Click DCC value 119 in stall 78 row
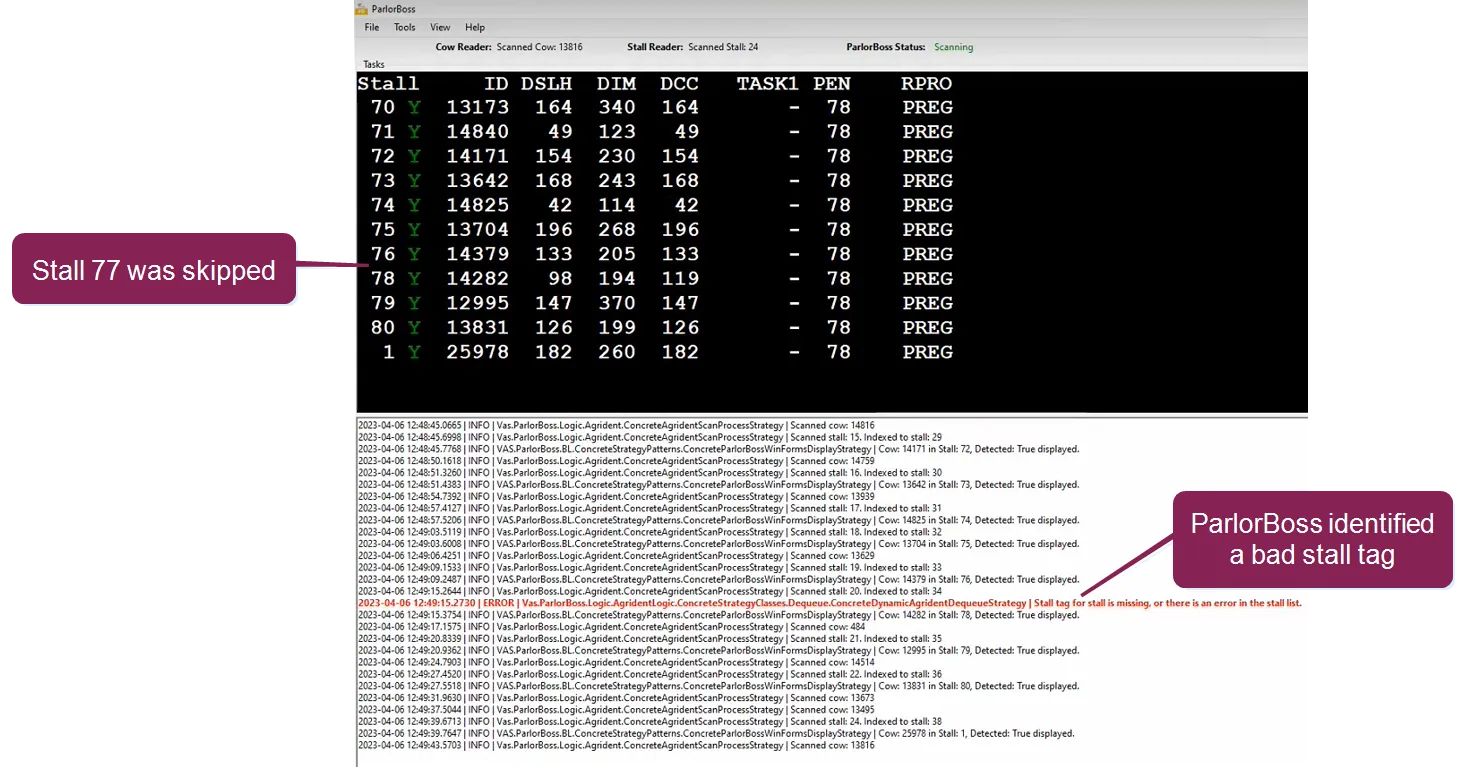Viewport: 1470px width, 767px height. (679, 279)
